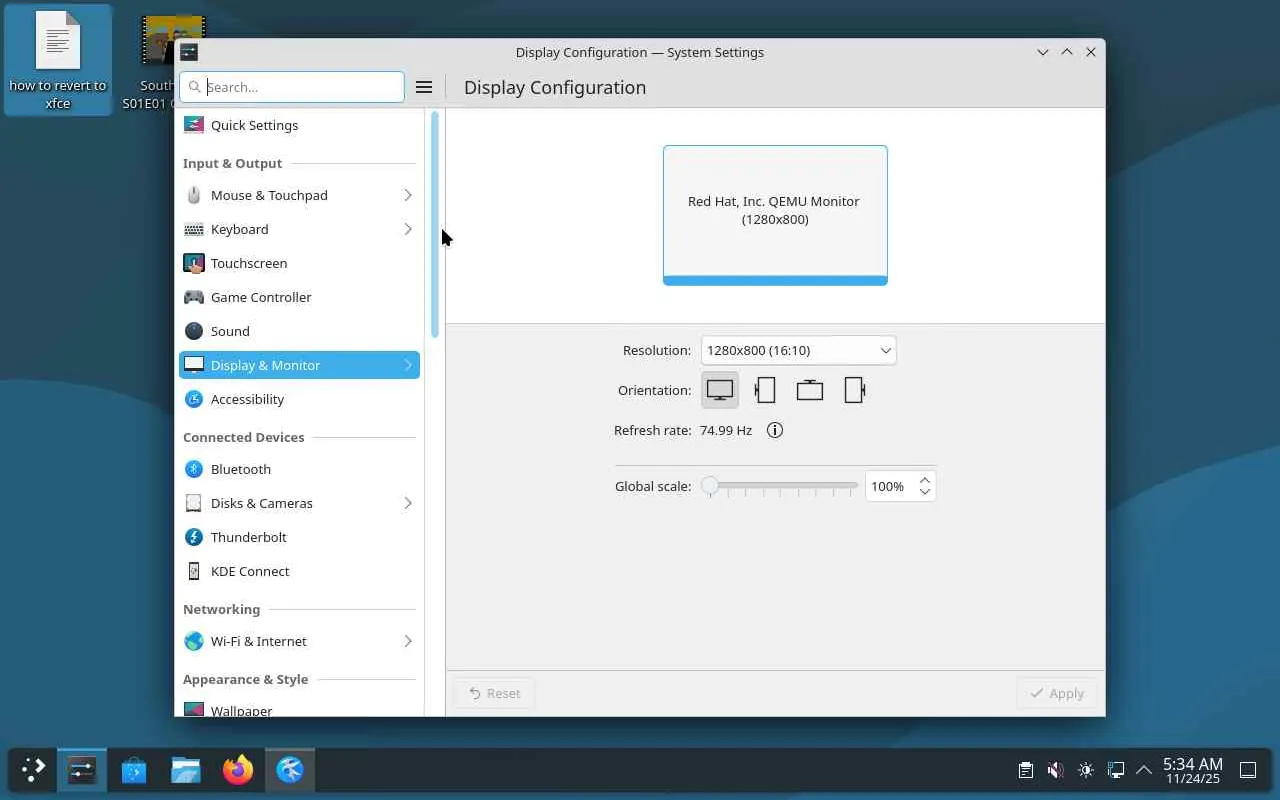Expand Wi-Fi & Internet via its chevron
The image size is (1280, 800).
[408, 641]
